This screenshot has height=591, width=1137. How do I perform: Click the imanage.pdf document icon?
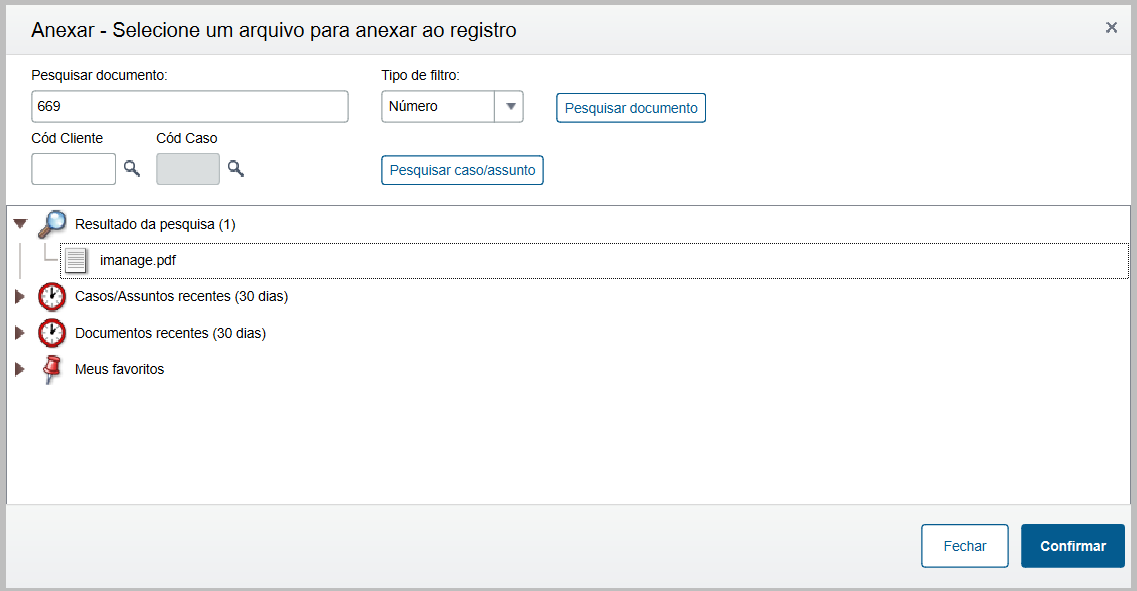(x=76, y=261)
